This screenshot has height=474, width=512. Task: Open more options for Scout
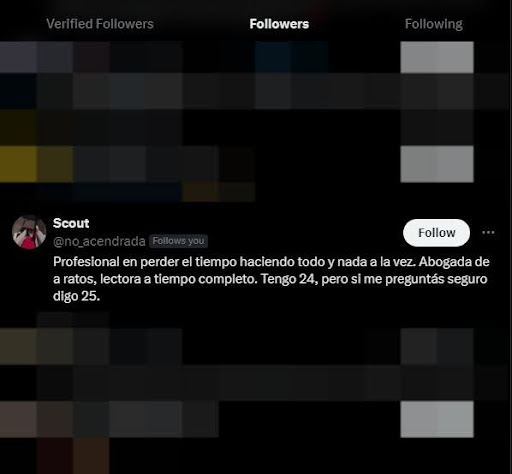[488, 232]
